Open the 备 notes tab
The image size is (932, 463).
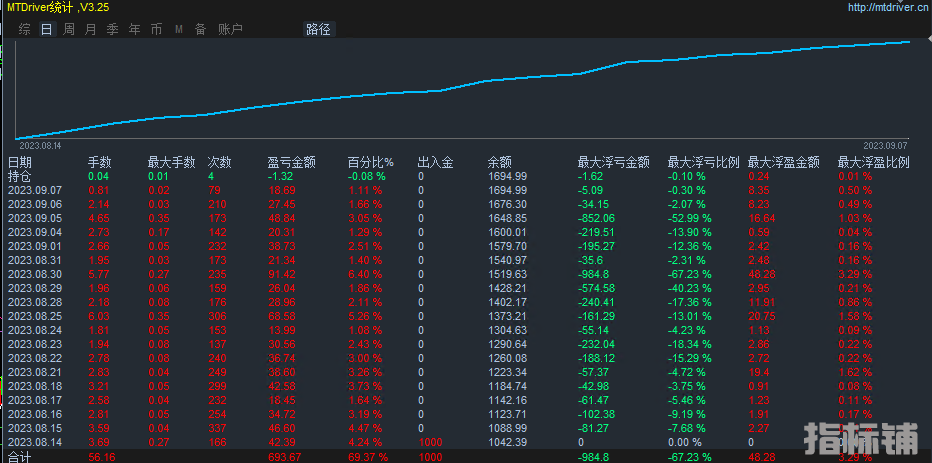(200, 29)
